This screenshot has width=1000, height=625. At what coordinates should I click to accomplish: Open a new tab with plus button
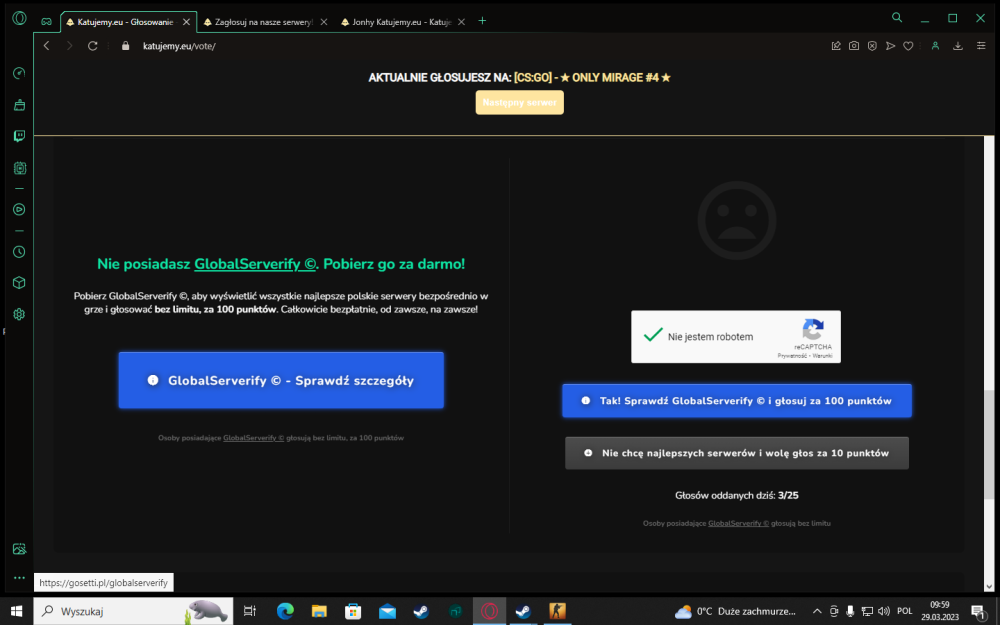tap(482, 21)
